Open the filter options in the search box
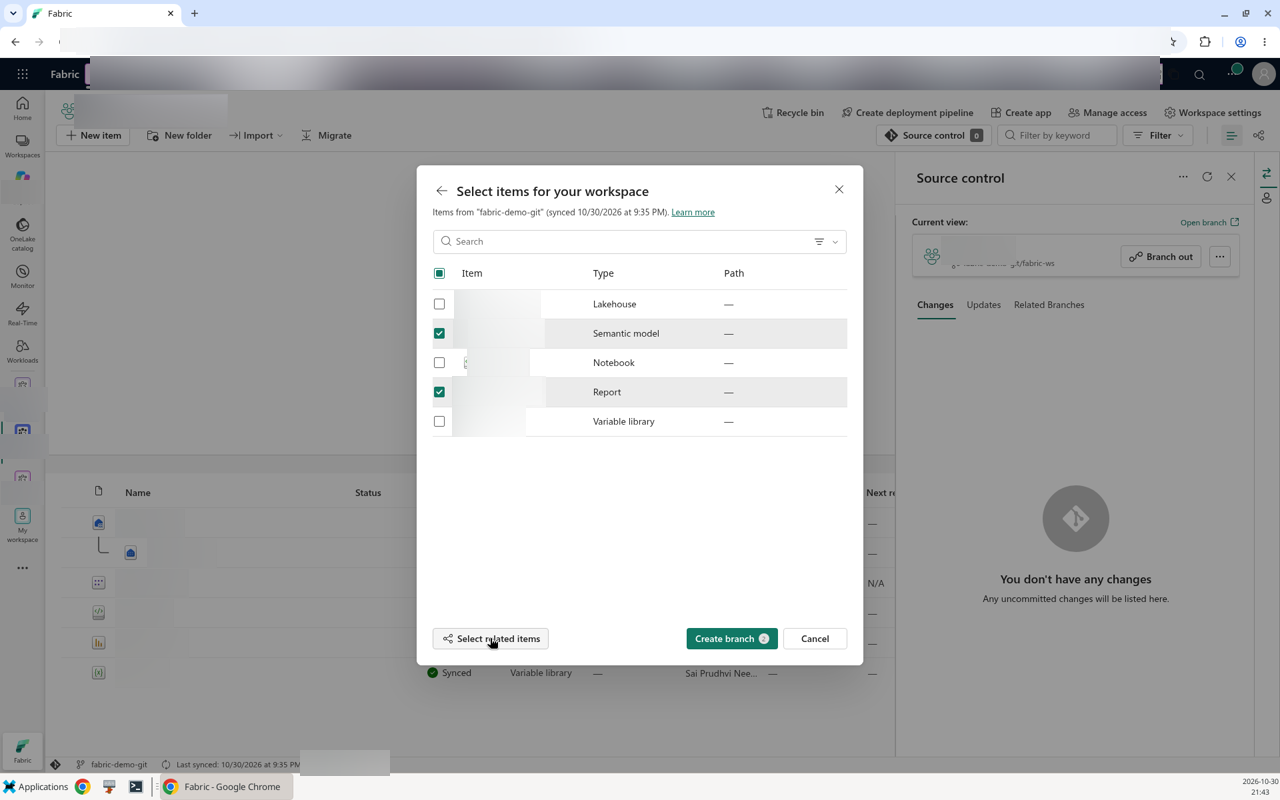Screen dimensions: 1280x800 click(x=826, y=242)
